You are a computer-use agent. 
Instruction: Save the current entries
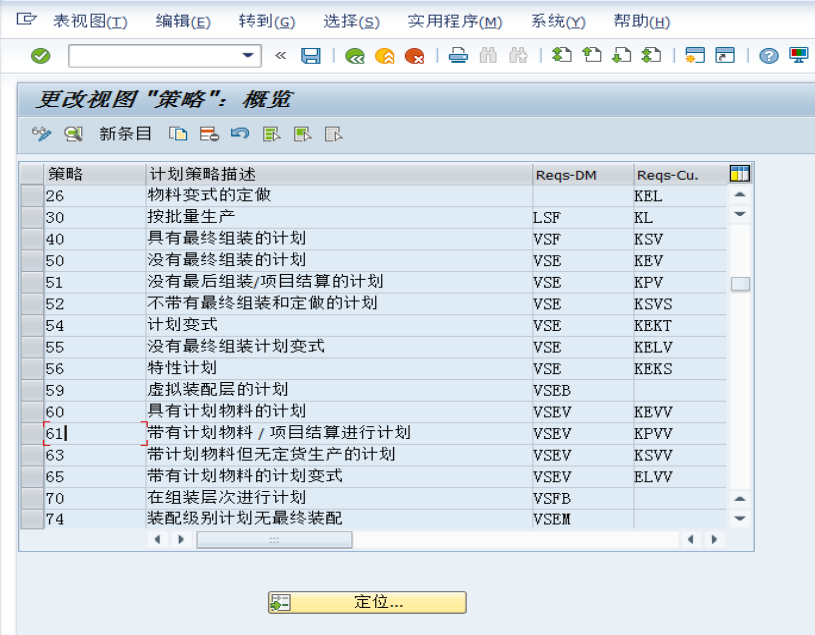(311, 57)
